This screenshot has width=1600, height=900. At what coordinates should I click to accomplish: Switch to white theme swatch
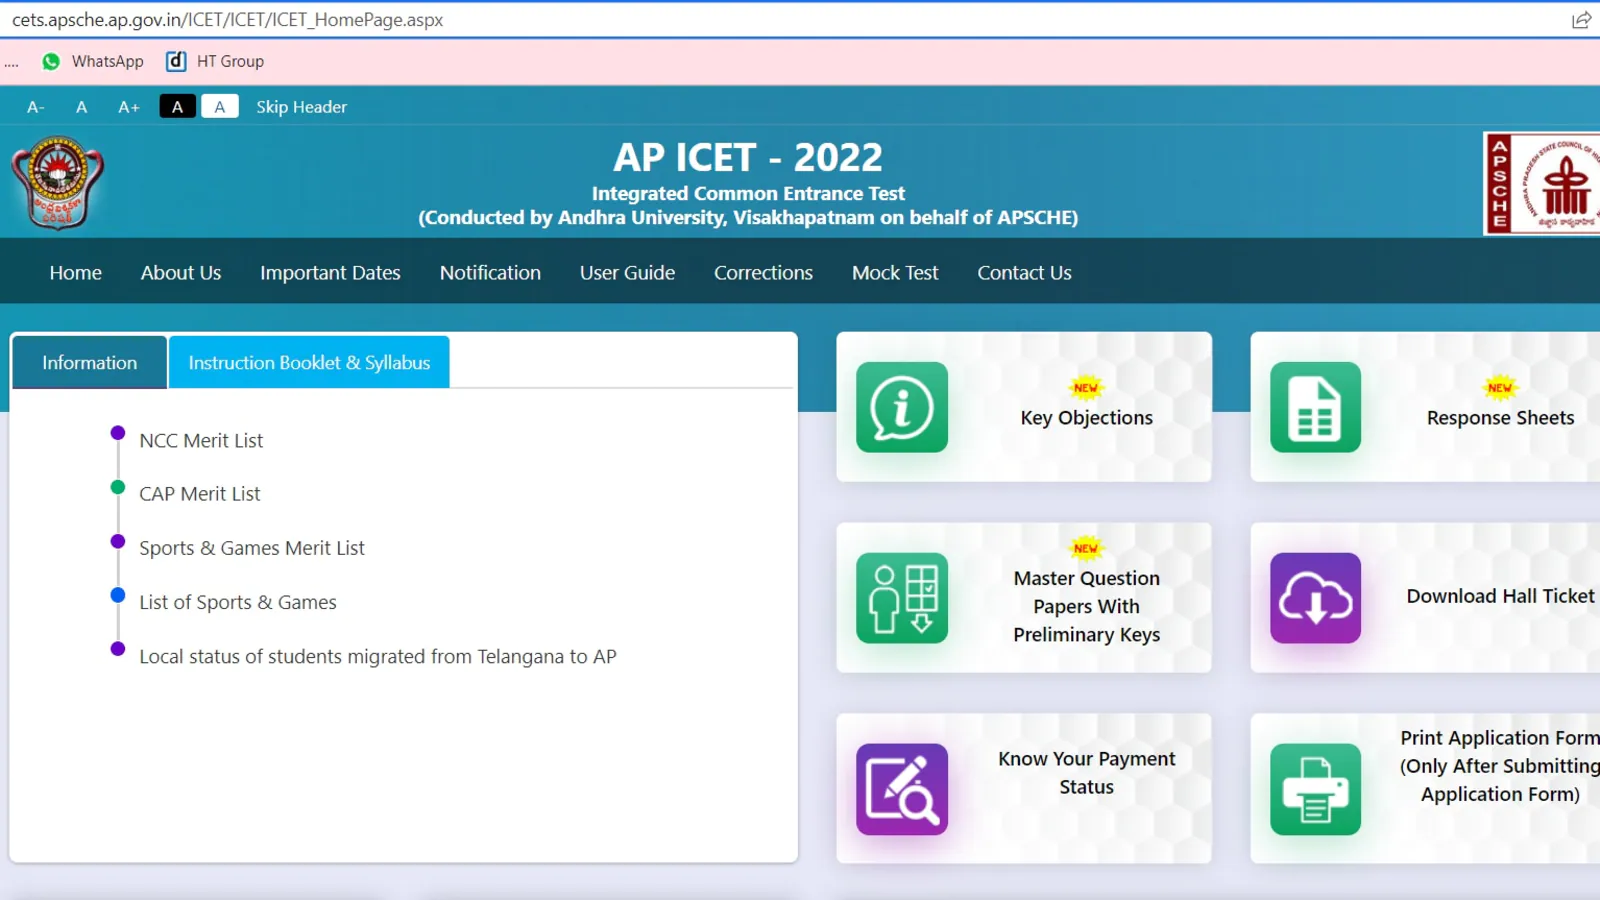pyautogui.click(x=220, y=106)
